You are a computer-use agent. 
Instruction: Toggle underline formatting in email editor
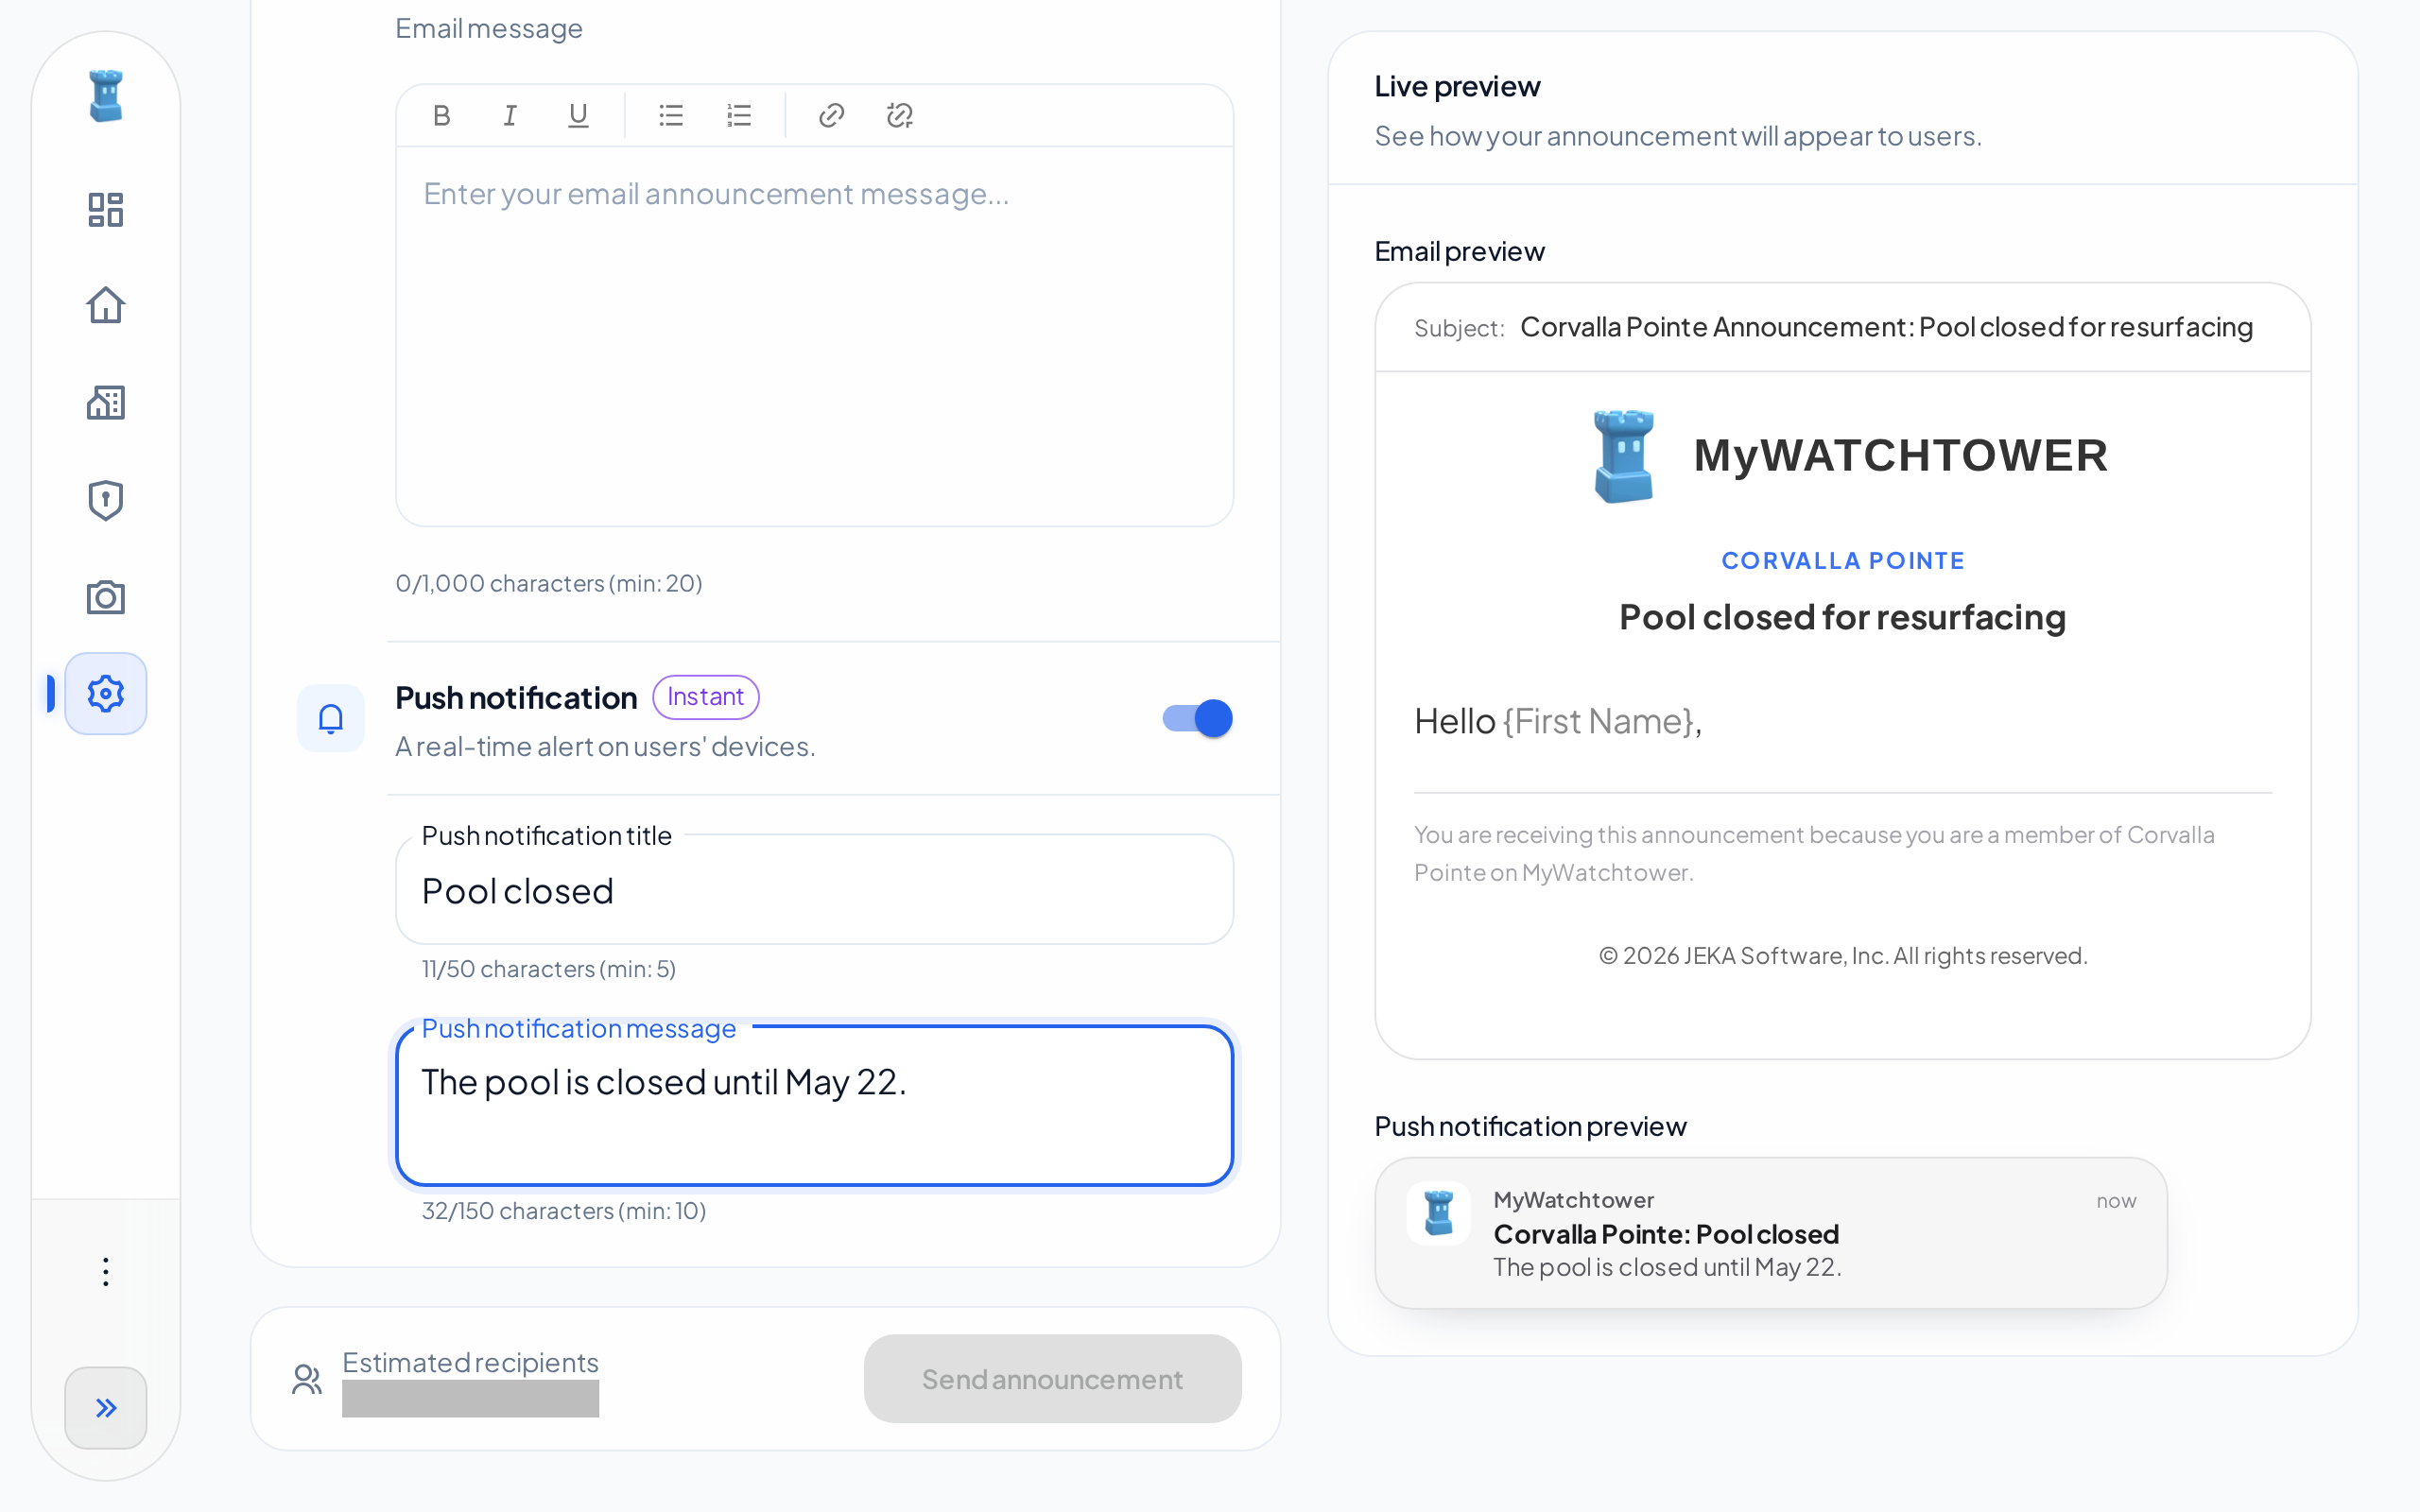click(x=578, y=116)
